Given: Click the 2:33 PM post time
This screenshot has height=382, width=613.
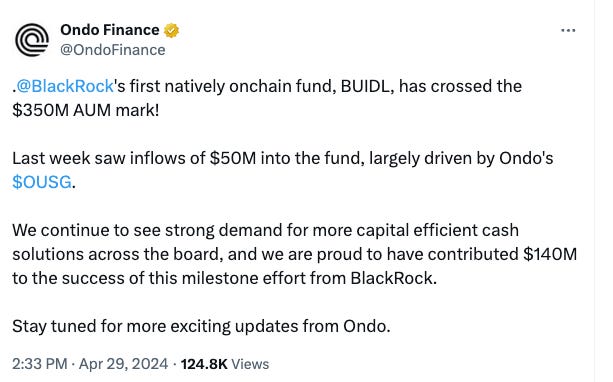Looking at the screenshot, I should [39, 364].
